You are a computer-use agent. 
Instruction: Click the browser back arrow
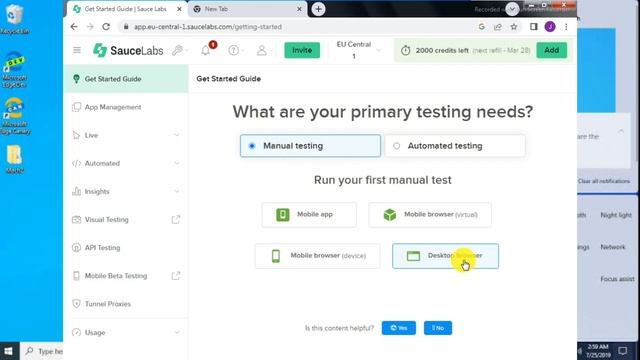[x=74, y=27]
